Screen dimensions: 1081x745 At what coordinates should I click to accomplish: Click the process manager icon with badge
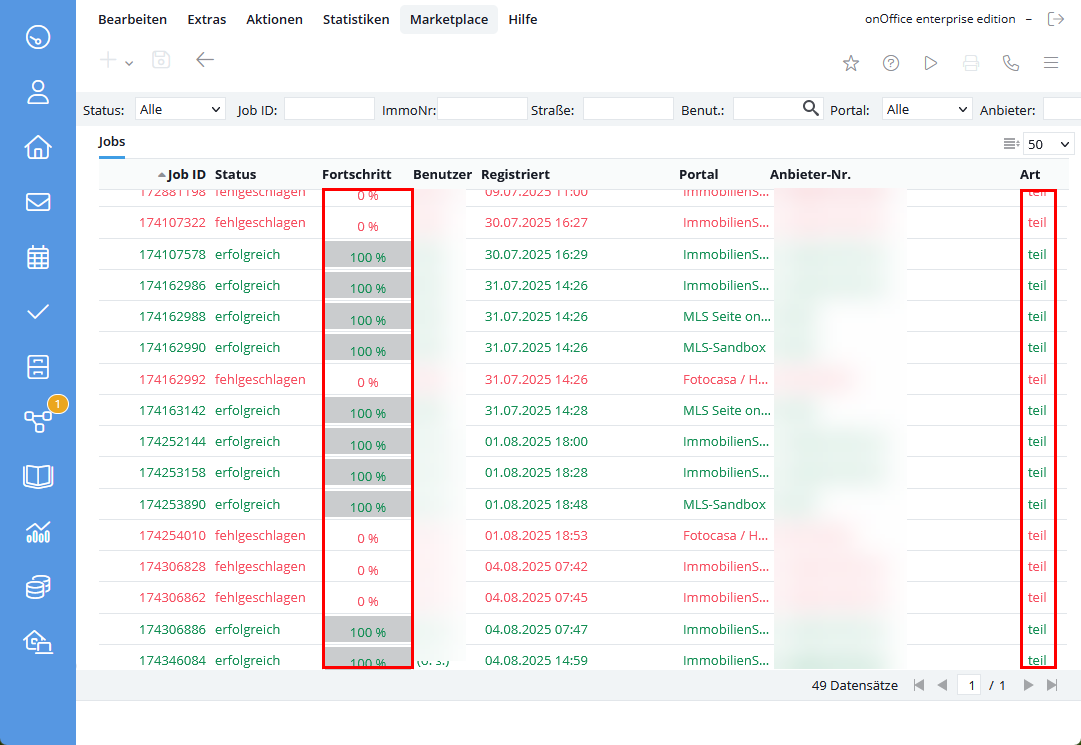tap(38, 420)
